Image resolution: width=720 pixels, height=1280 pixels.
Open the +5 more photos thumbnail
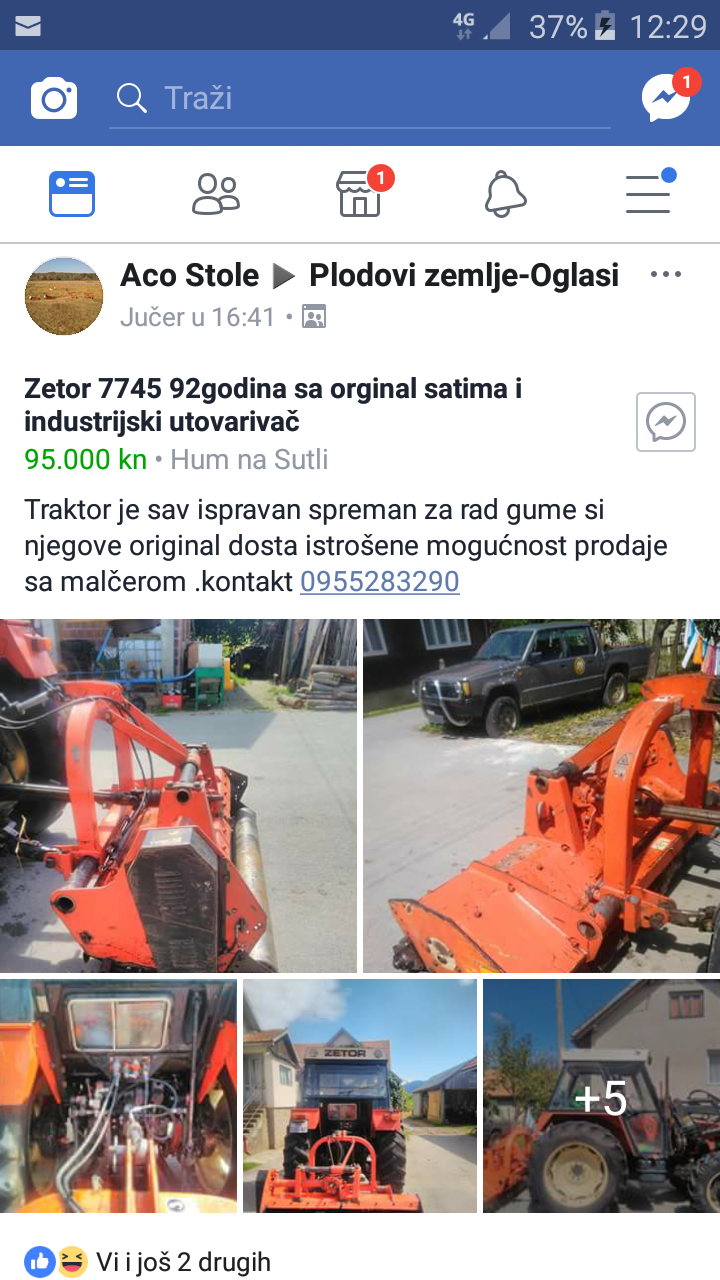pyautogui.click(x=601, y=1096)
